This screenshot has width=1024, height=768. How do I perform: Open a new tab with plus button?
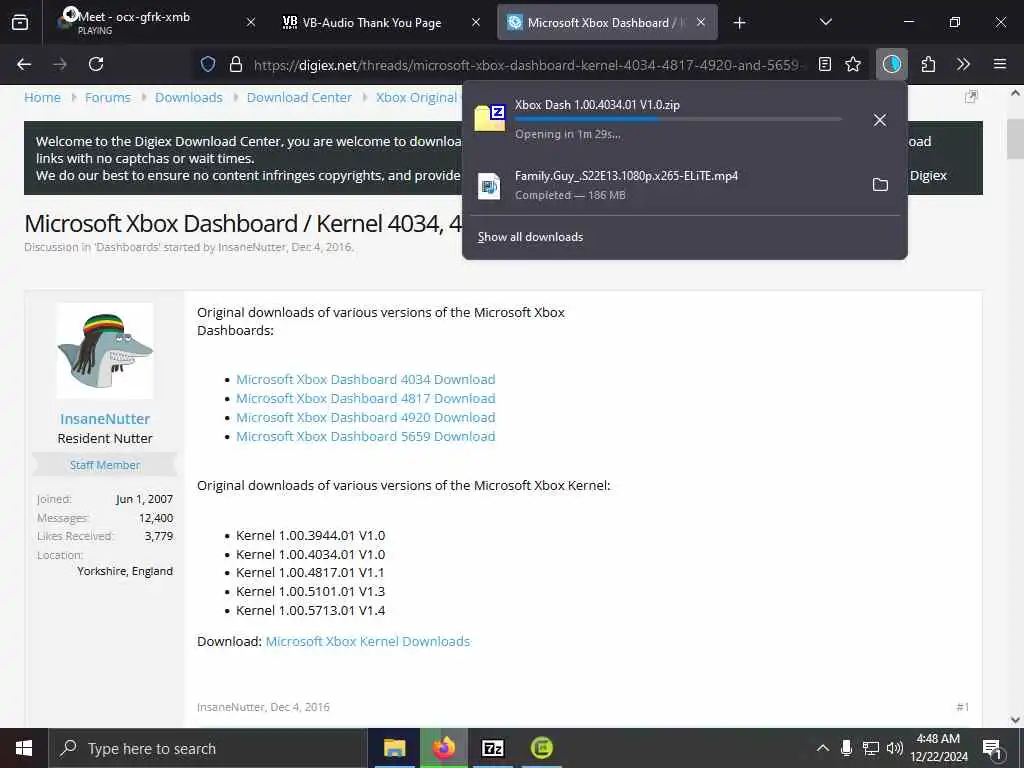(739, 23)
